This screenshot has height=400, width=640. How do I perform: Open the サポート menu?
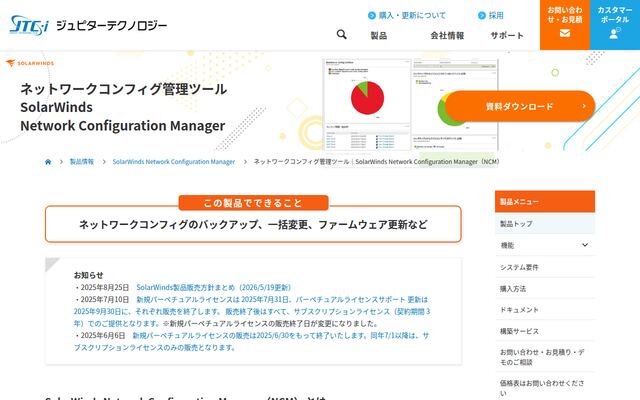click(507, 36)
